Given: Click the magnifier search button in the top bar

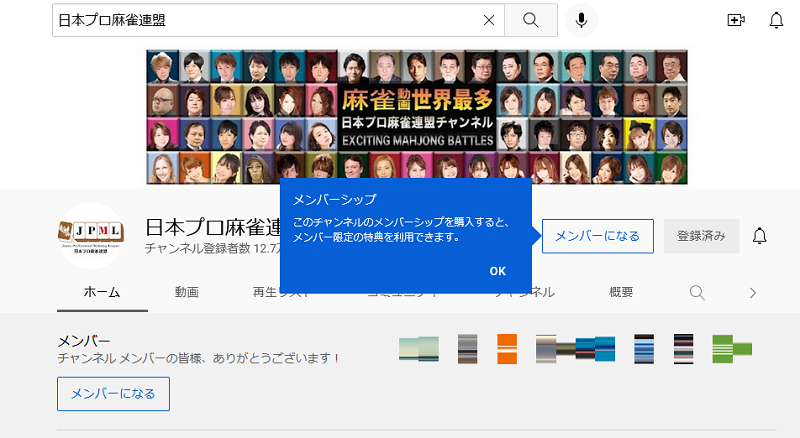Looking at the screenshot, I should tap(531, 20).
